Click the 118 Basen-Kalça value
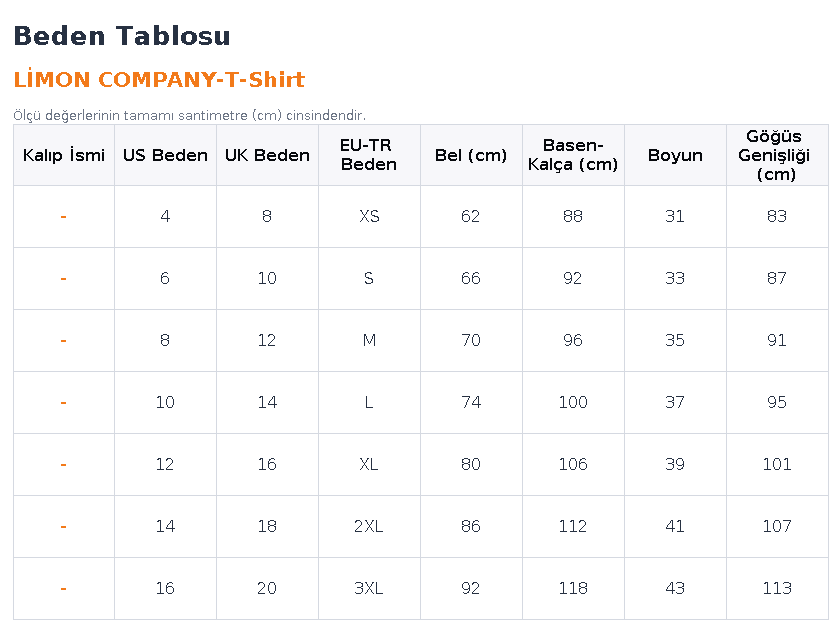The image size is (839, 625). pos(573,589)
